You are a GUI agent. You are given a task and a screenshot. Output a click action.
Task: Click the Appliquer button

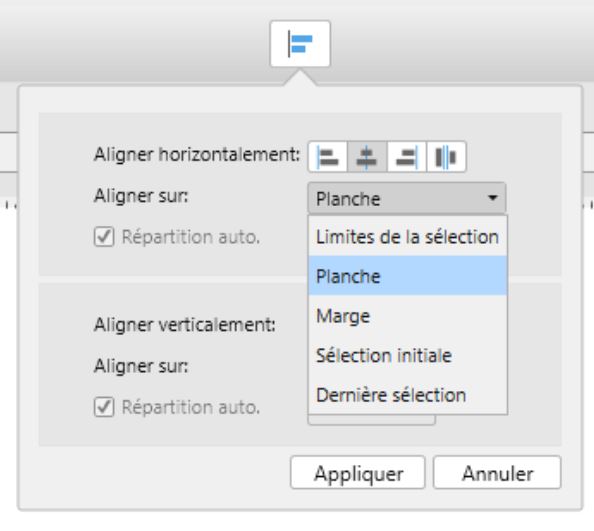coord(358,473)
